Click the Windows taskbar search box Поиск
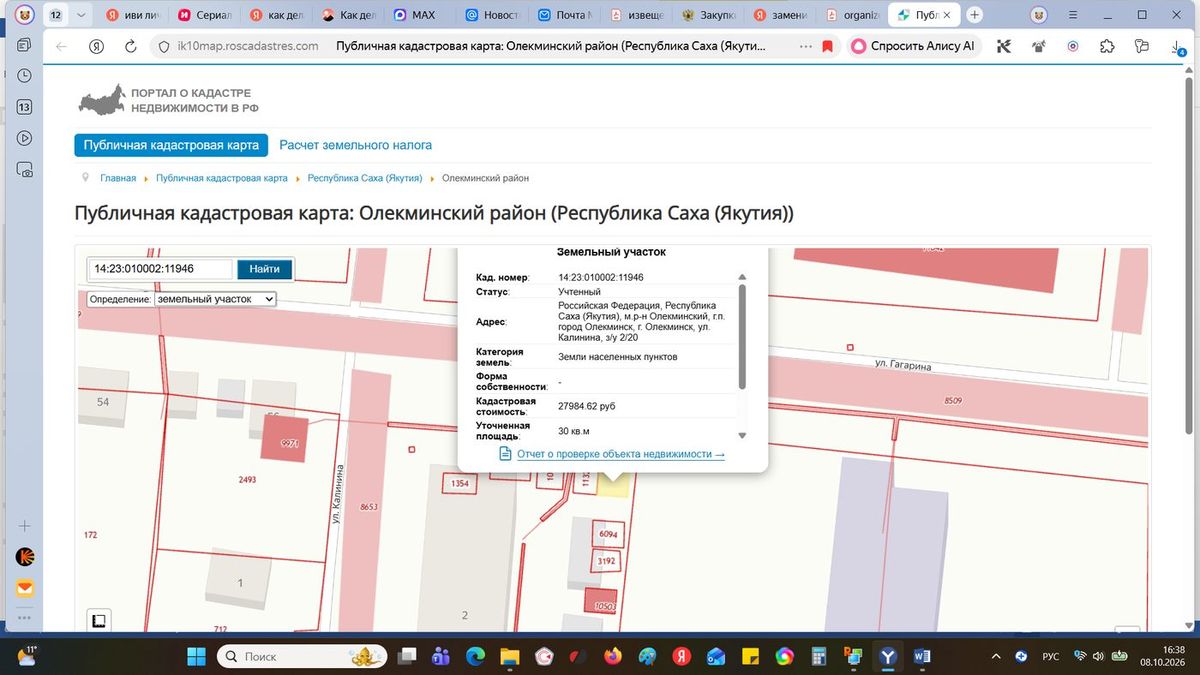This screenshot has width=1200, height=675. point(303,656)
